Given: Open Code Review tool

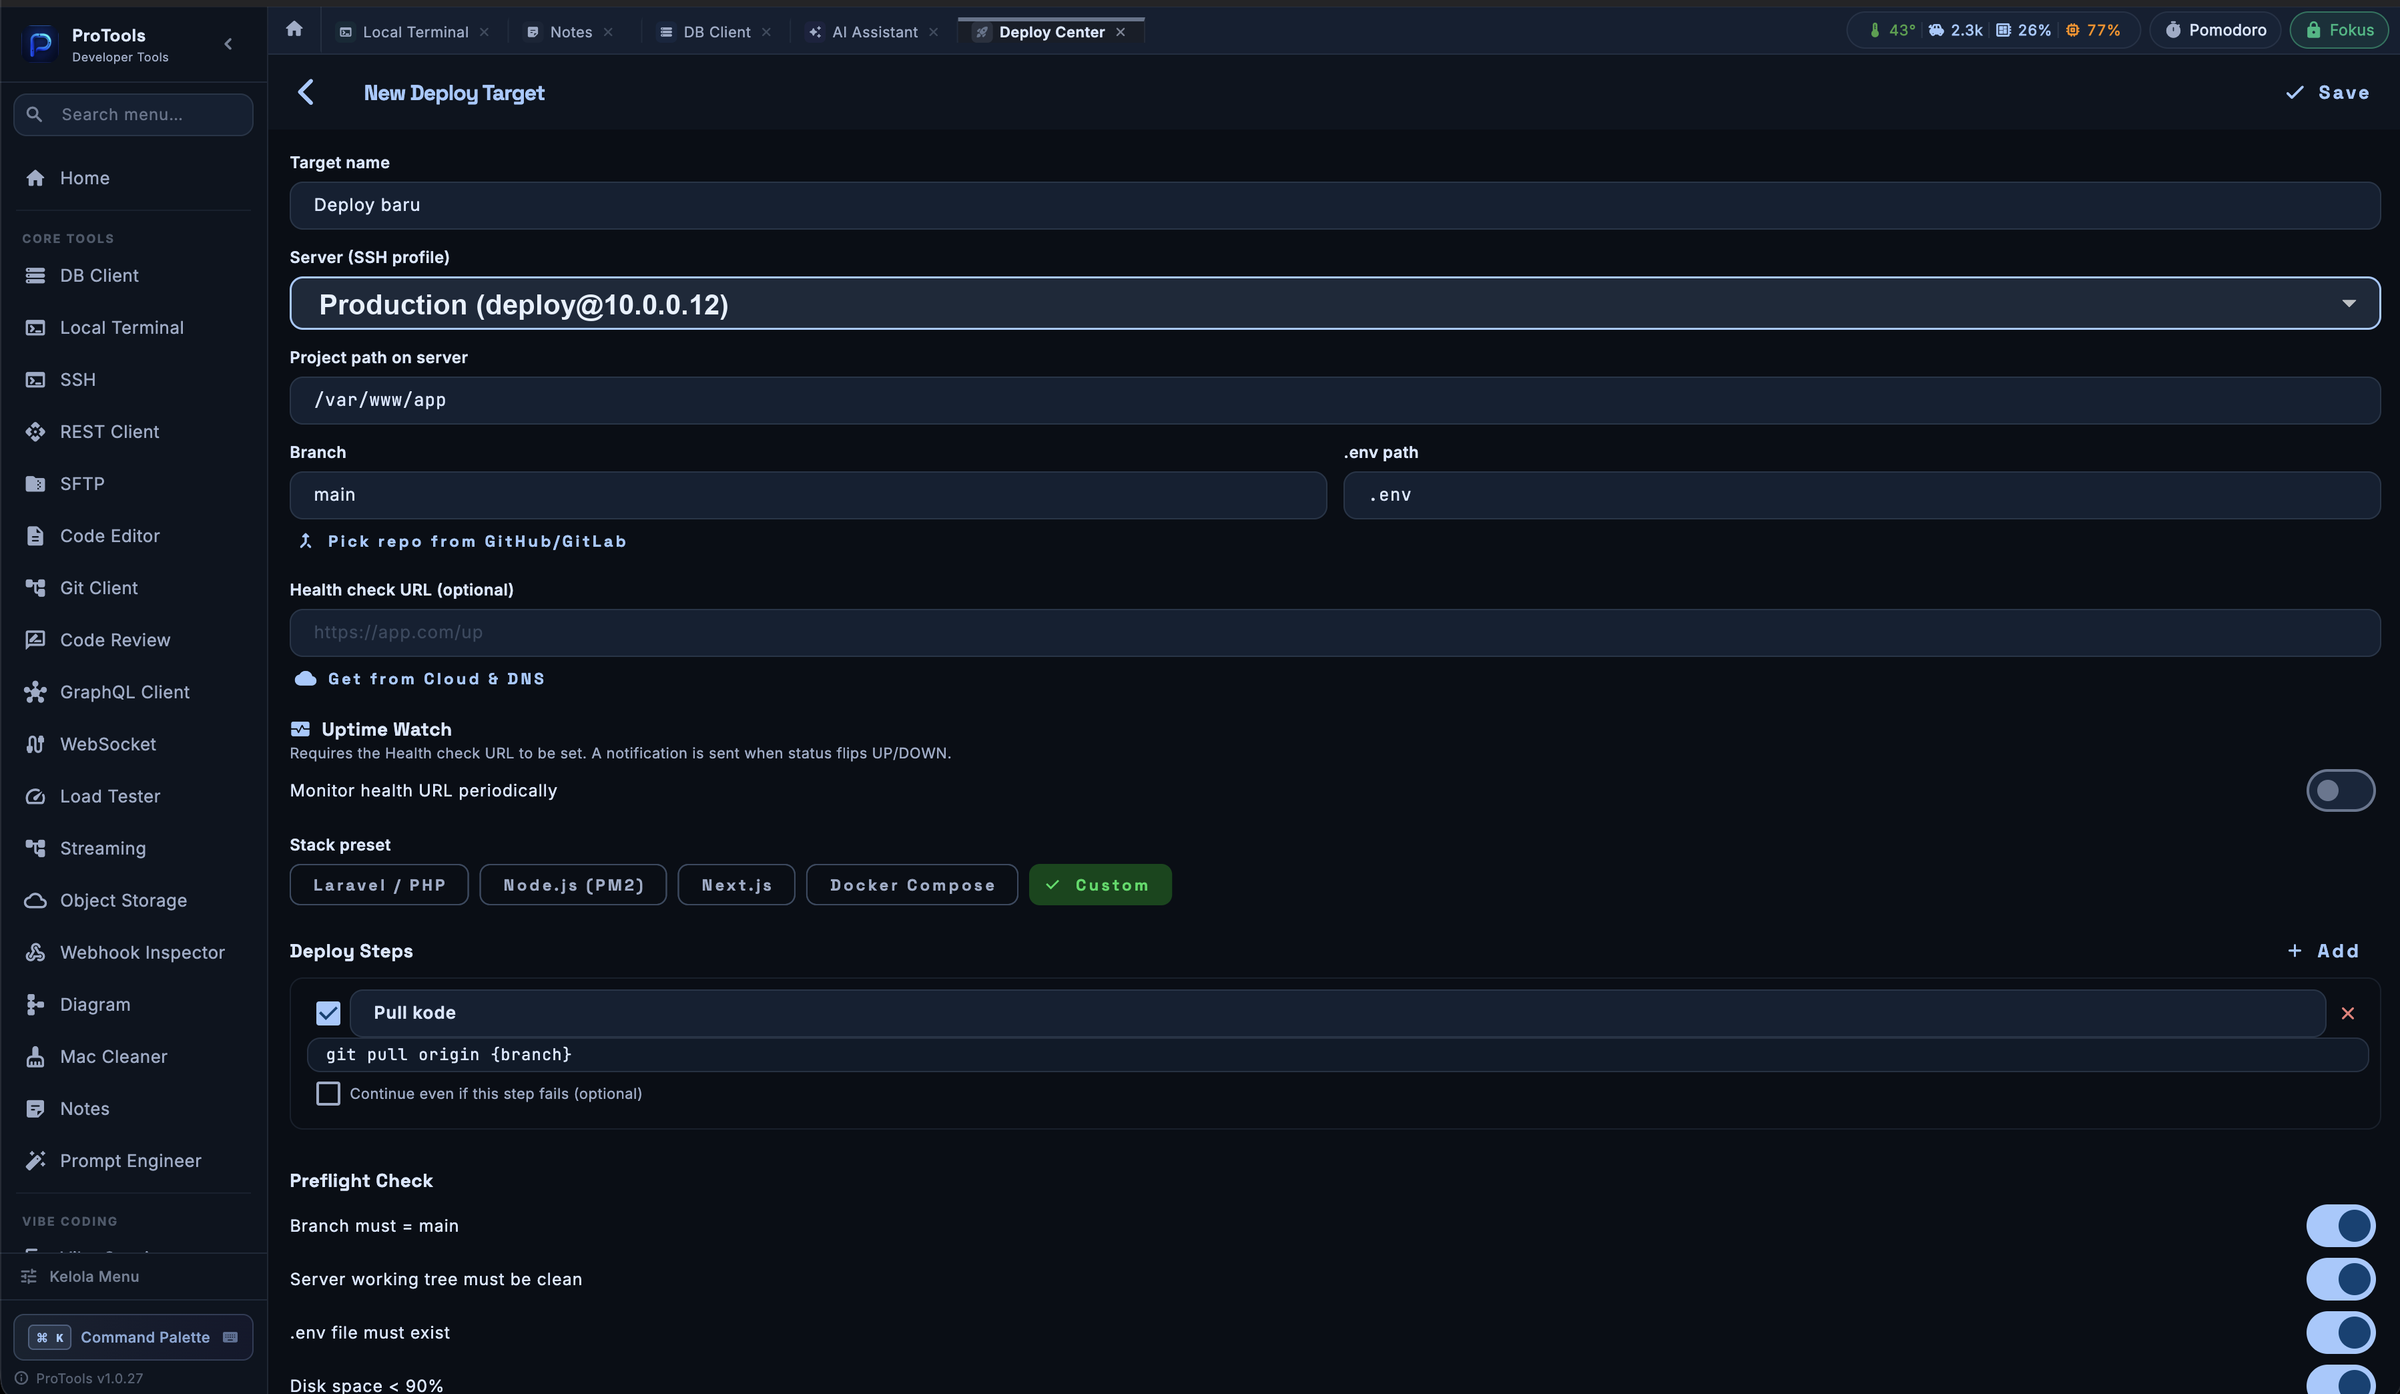Looking at the screenshot, I should [133, 640].
